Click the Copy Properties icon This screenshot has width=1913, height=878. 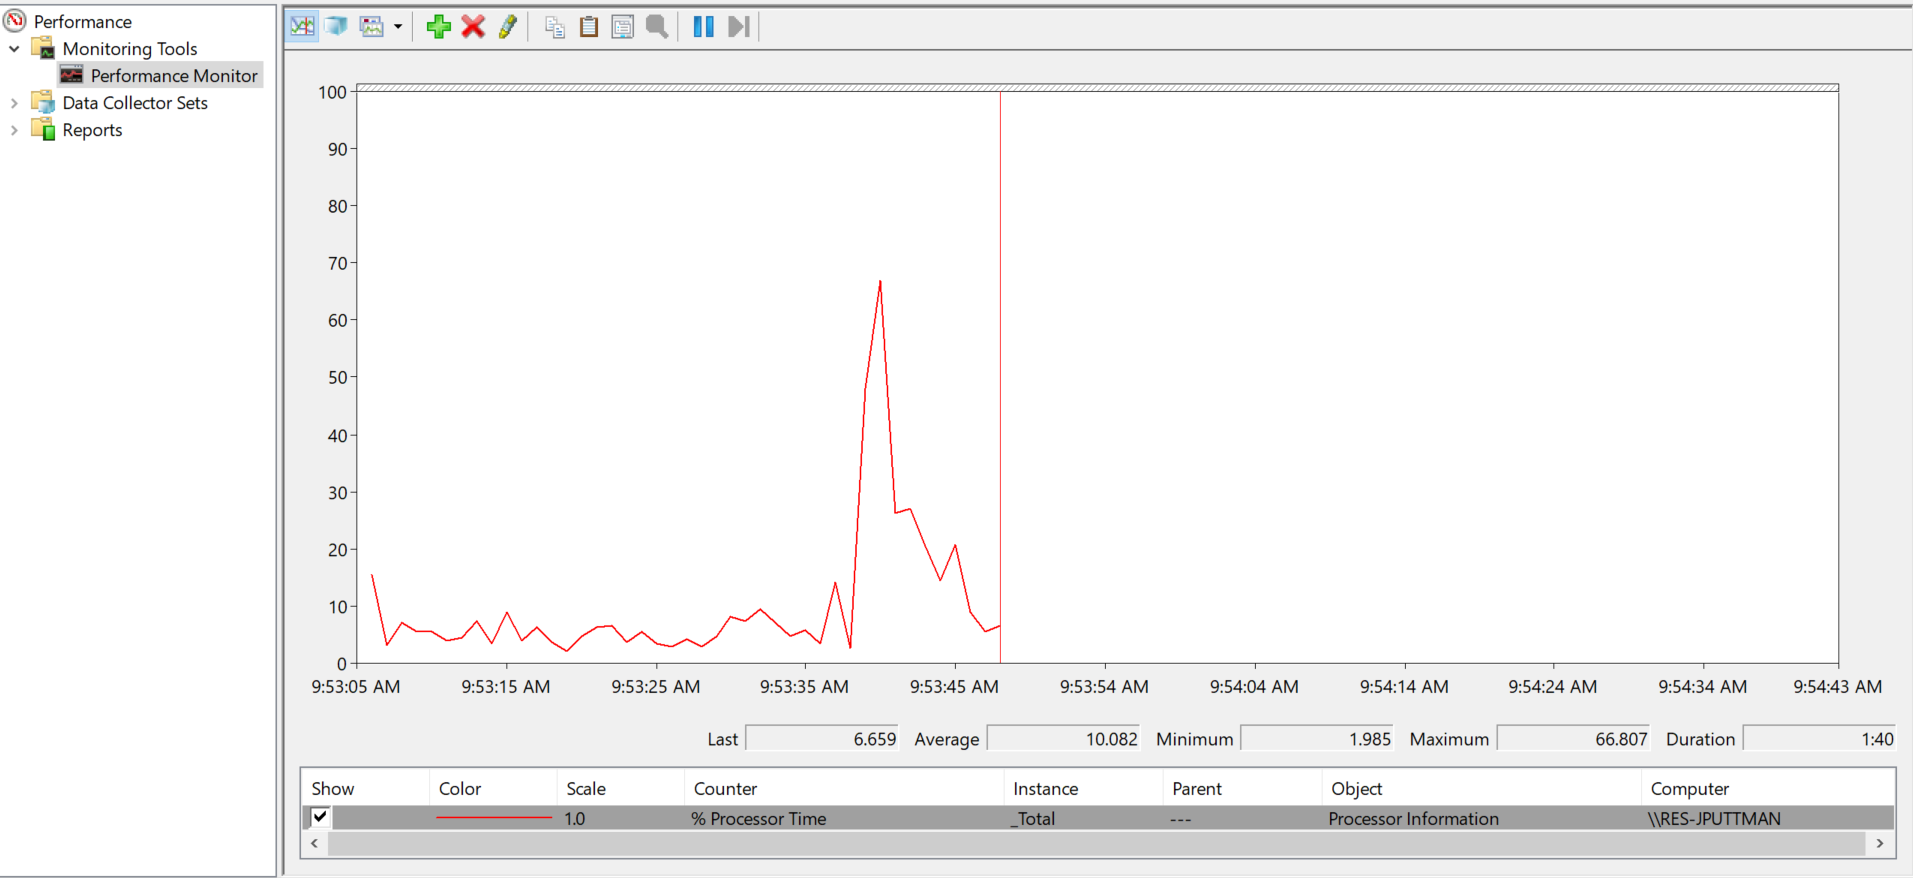click(555, 27)
